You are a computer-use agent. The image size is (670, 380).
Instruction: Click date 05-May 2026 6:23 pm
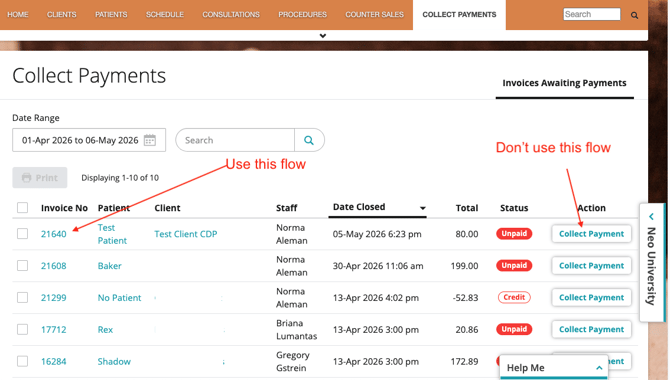point(377,234)
